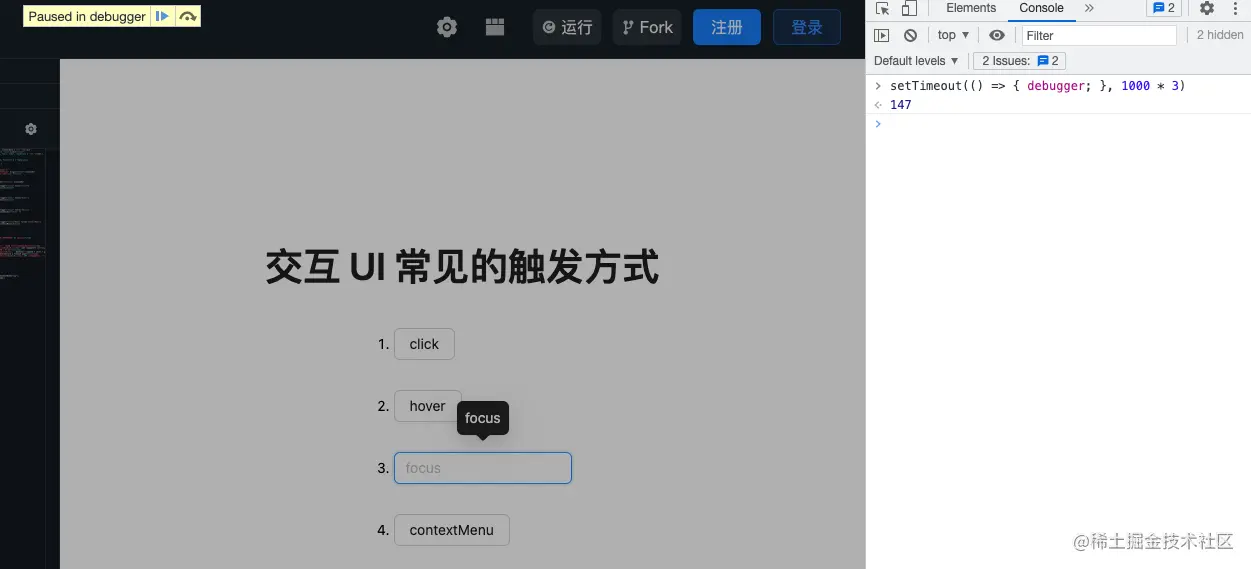
Task: Open the settings gear in top bar
Action: (x=447, y=27)
